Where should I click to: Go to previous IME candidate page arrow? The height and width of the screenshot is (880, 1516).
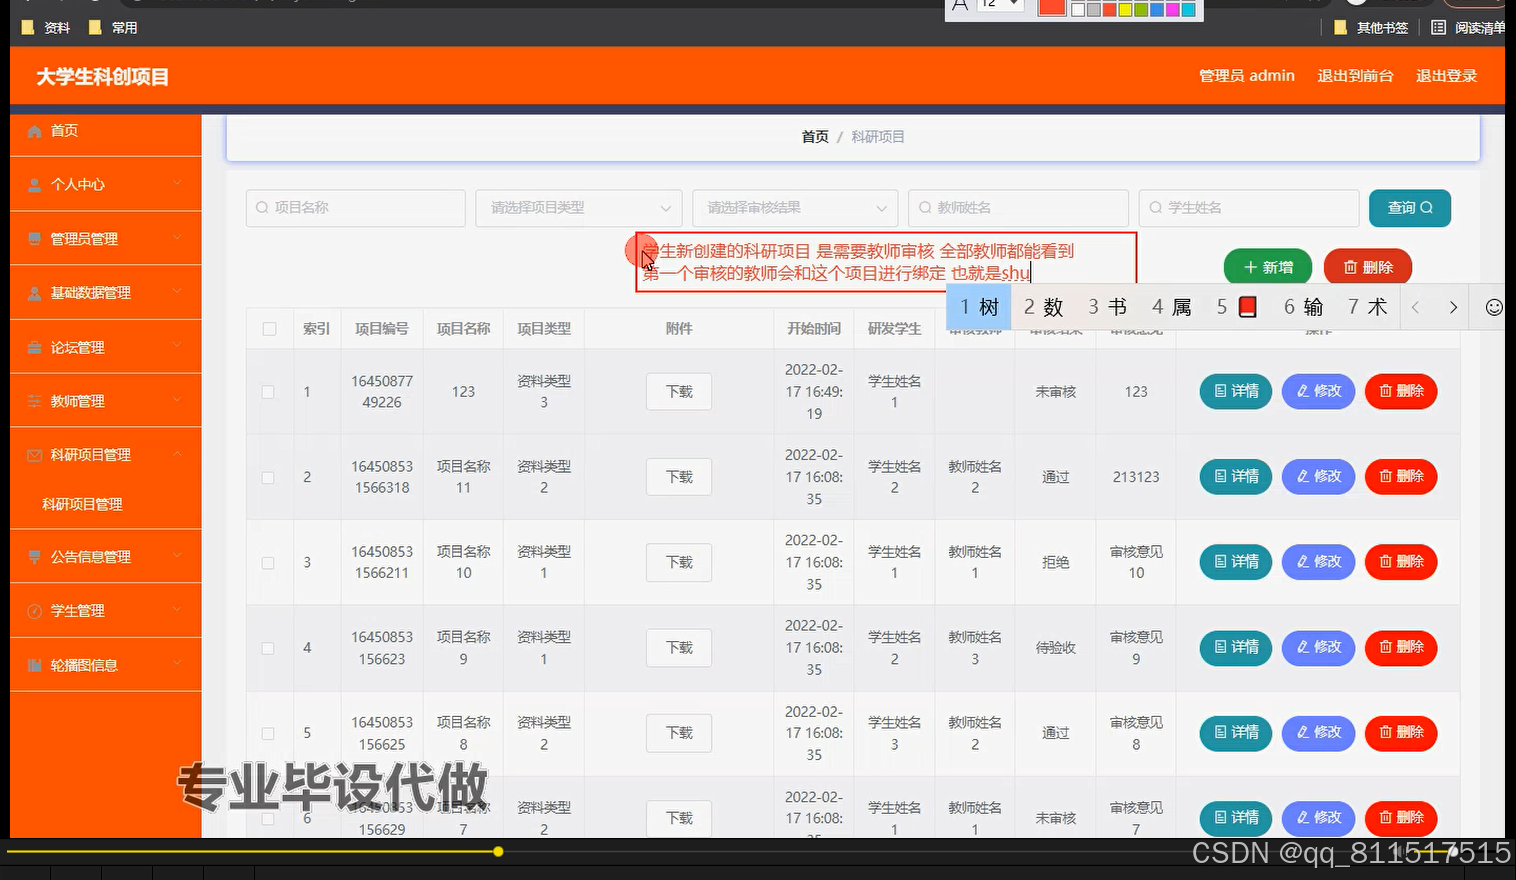(1415, 307)
